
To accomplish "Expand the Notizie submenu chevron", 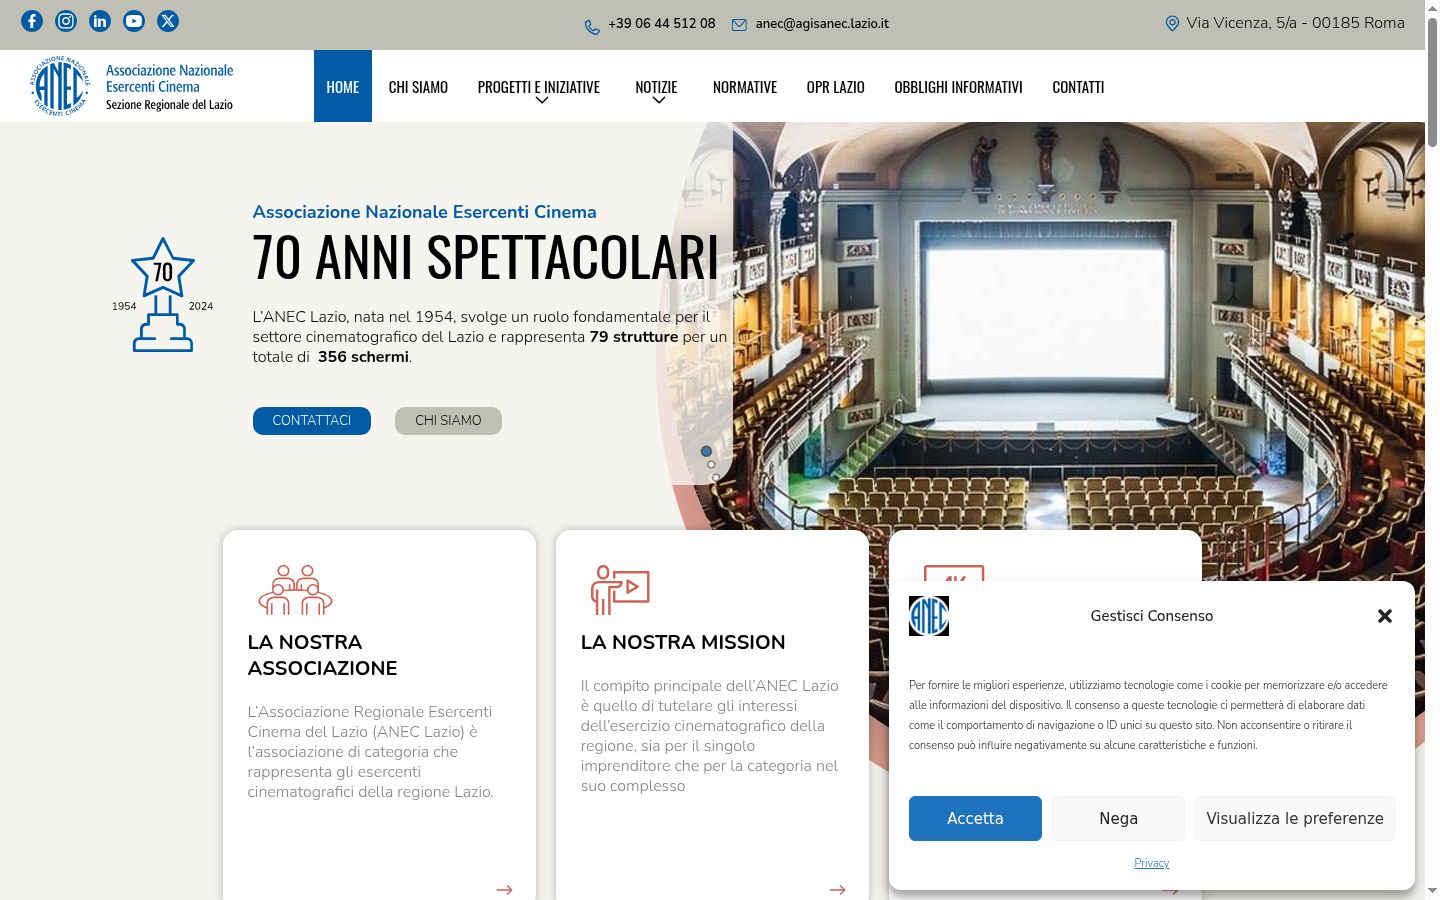I will (658, 100).
